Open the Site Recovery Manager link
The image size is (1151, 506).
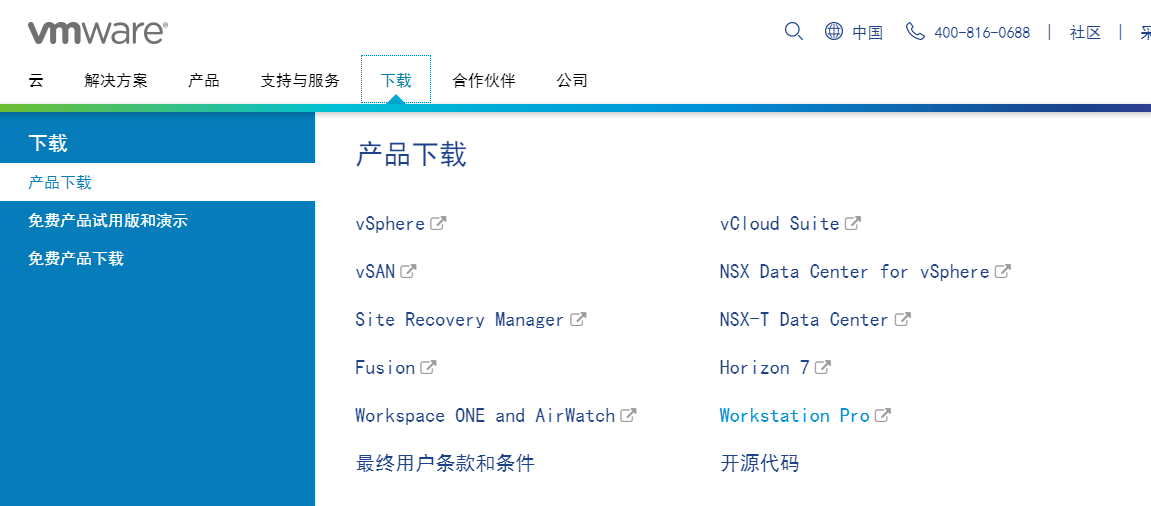coord(460,320)
